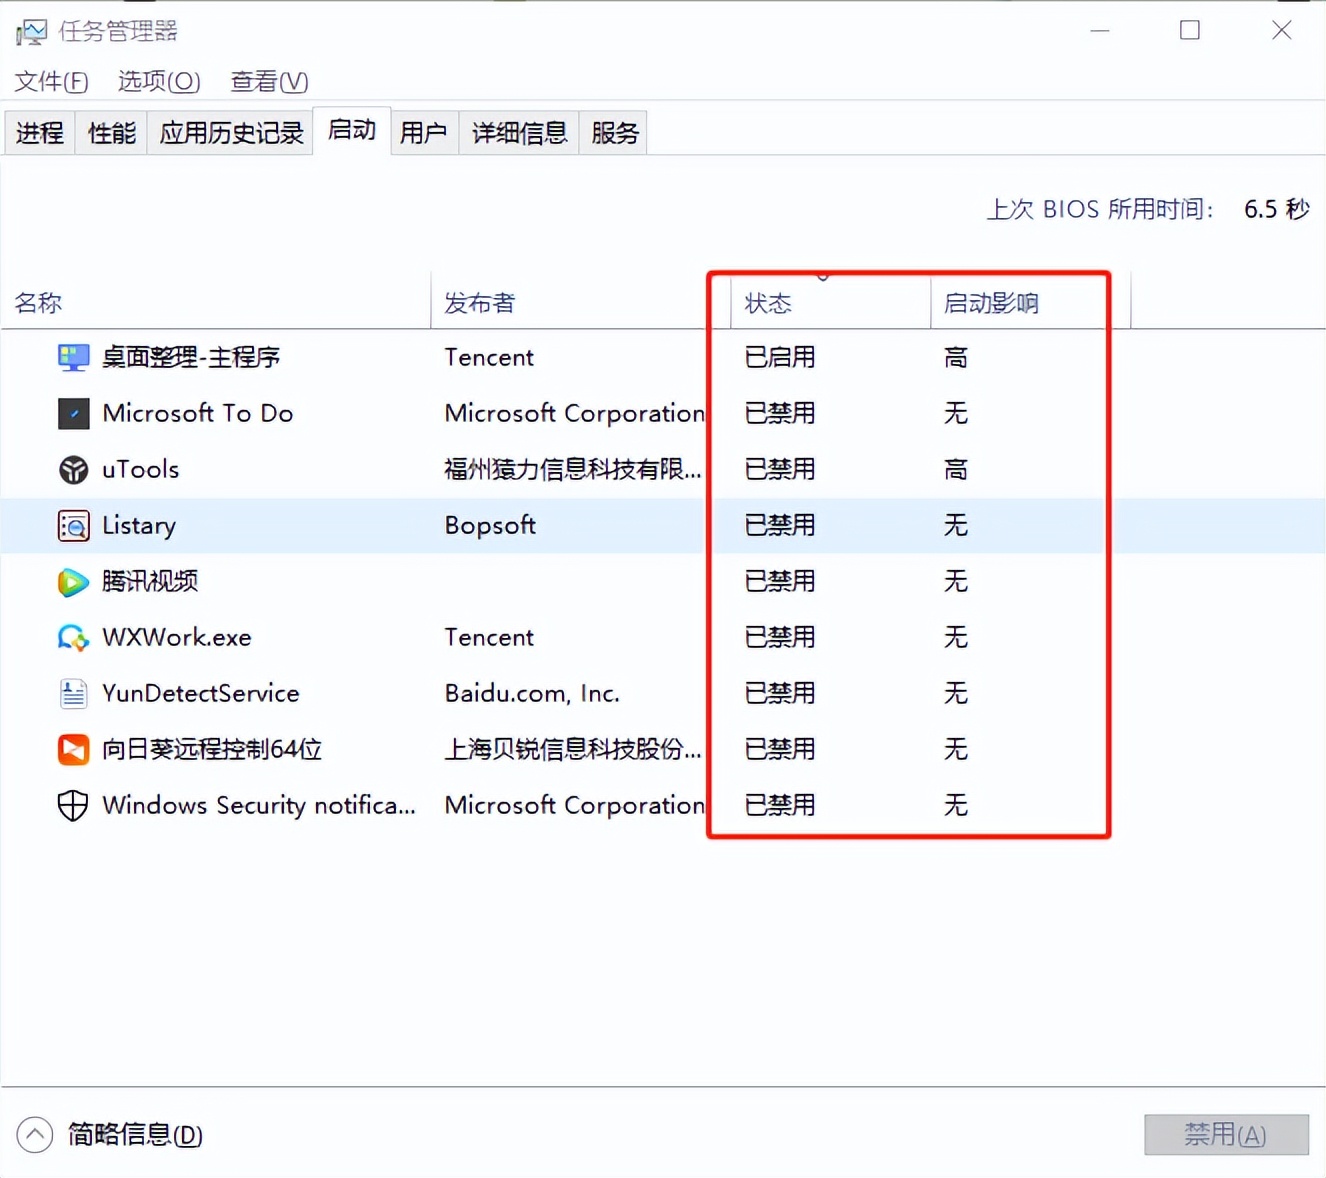Click the 向日葵远程控制 remote control icon

point(73,749)
